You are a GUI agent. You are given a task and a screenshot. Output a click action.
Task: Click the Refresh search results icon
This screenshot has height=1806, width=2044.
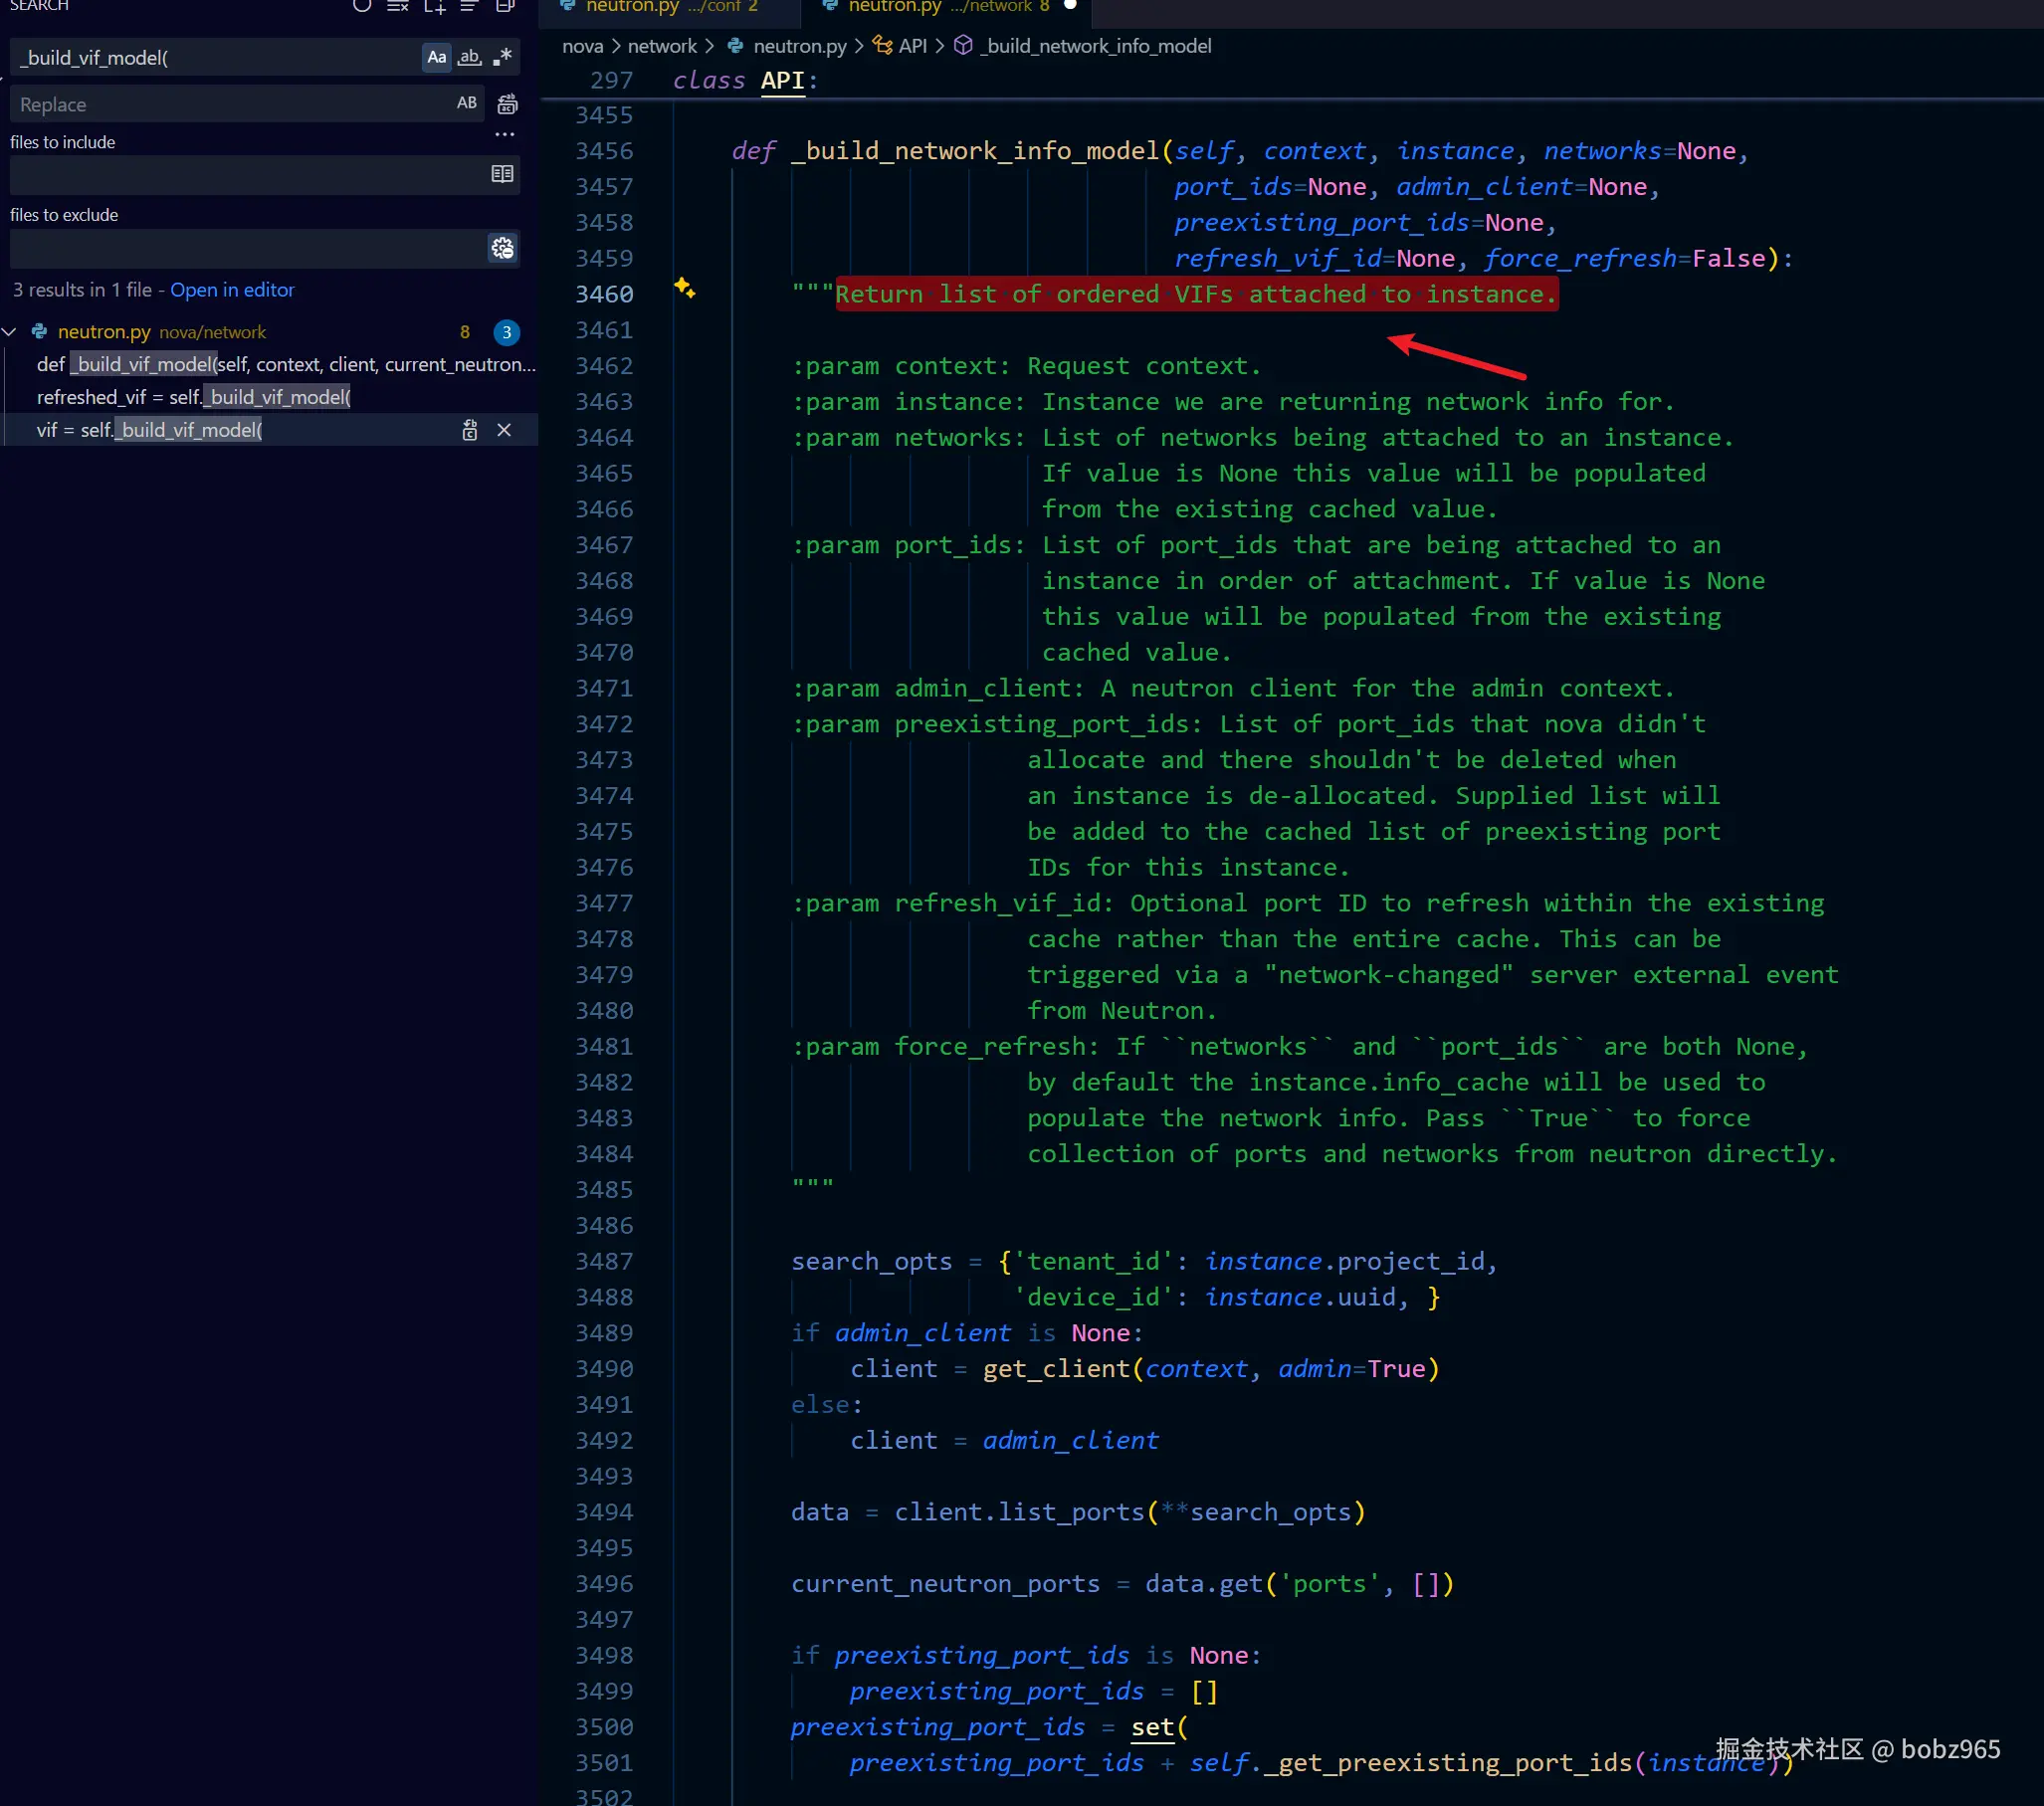362,6
